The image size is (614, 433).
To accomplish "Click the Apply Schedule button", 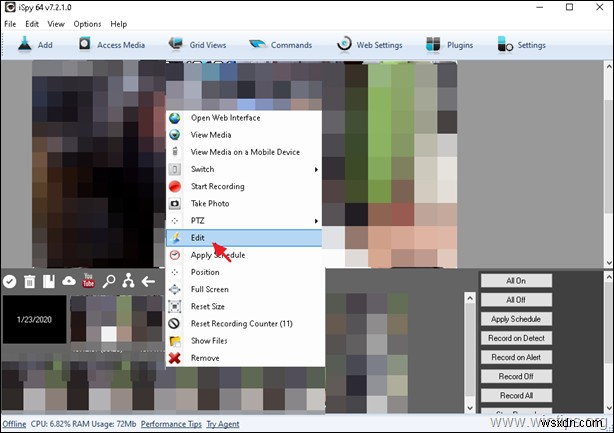I will pyautogui.click(x=516, y=319).
